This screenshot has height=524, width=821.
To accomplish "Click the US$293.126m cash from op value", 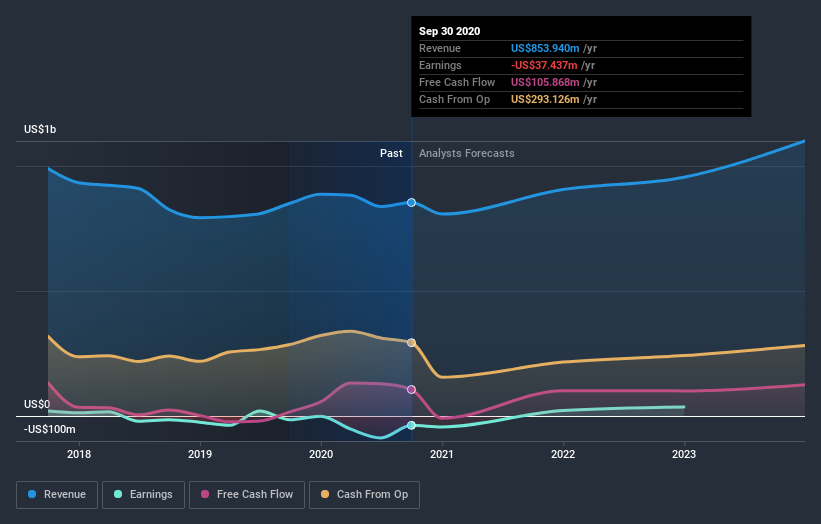I will [x=545, y=99].
